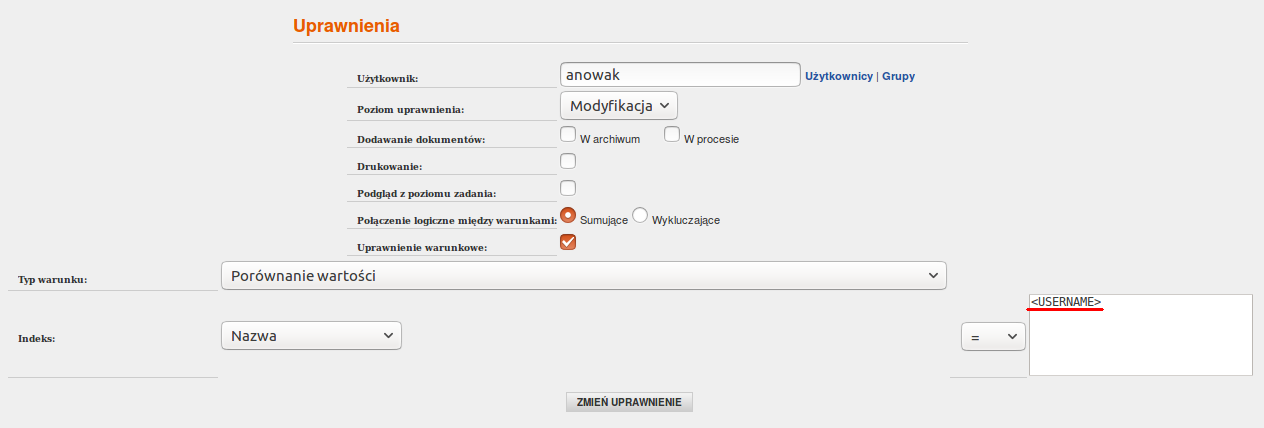Select the Wykluczające radio button
The image size is (1264, 428).
(x=640, y=215)
